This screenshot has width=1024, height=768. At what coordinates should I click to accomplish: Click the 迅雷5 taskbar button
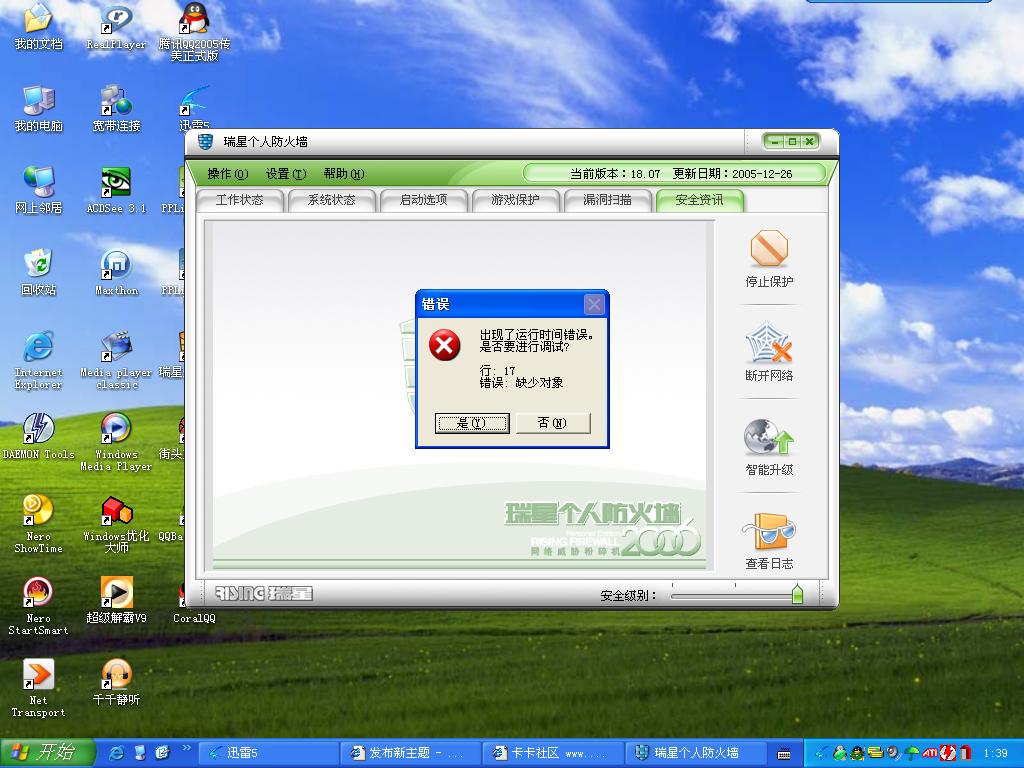tap(268, 753)
